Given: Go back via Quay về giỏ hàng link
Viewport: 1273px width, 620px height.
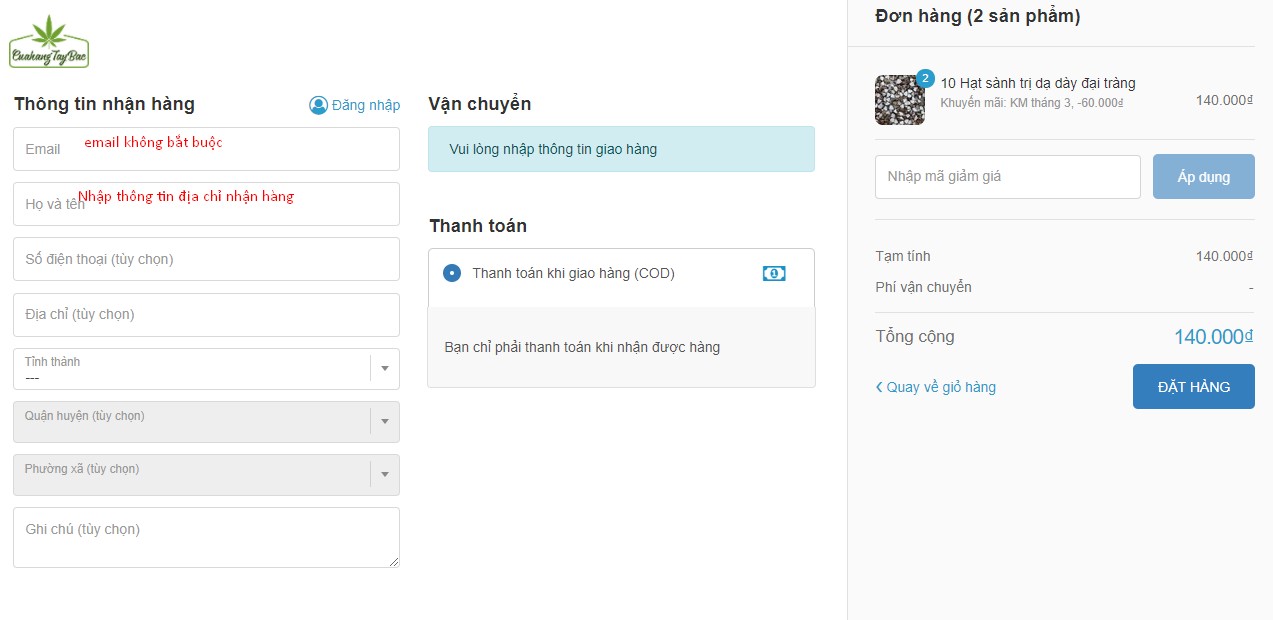Looking at the screenshot, I should tap(941, 387).
